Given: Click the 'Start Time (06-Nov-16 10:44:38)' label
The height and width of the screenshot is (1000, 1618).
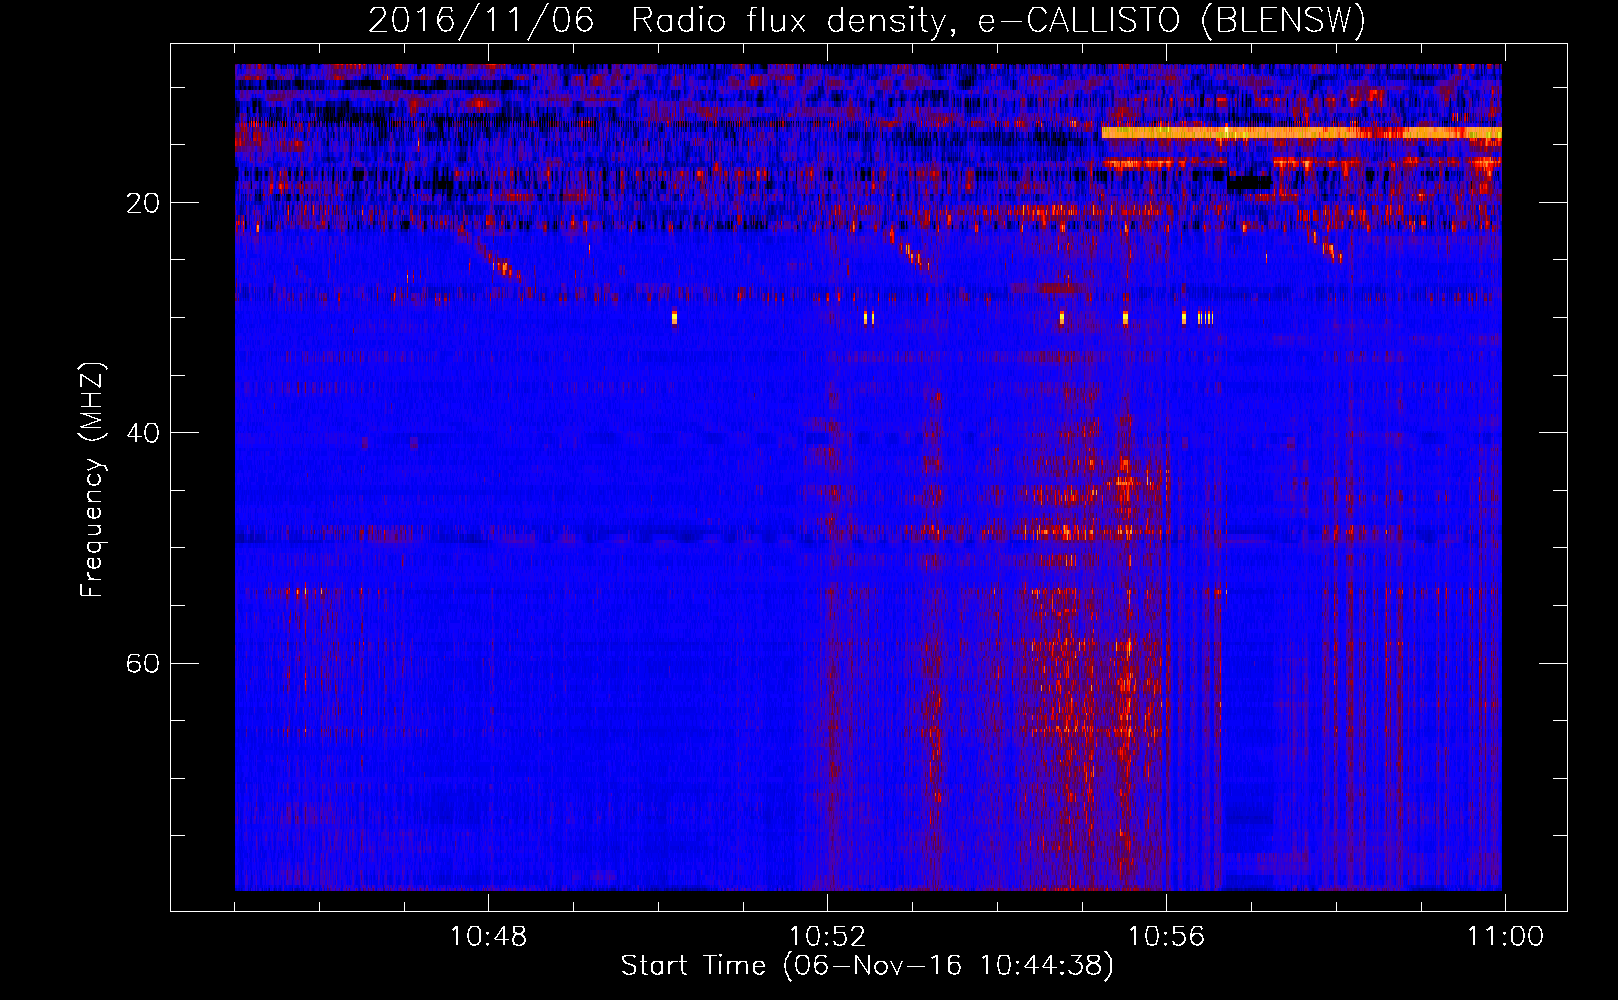Looking at the screenshot, I should (x=867, y=966).
